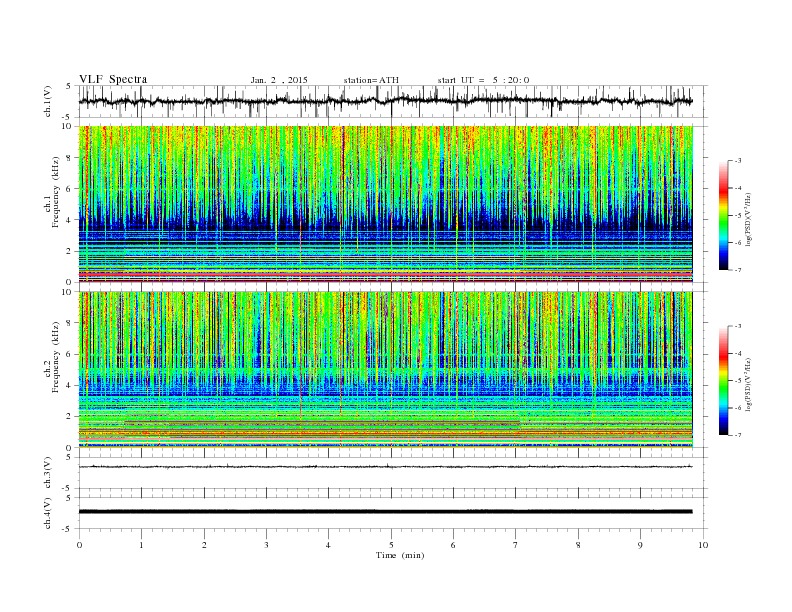Click ch.2 spectrogram frequency tick "6"
The height and width of the screenshot is (612, 792).
click(x=70, y=354)
